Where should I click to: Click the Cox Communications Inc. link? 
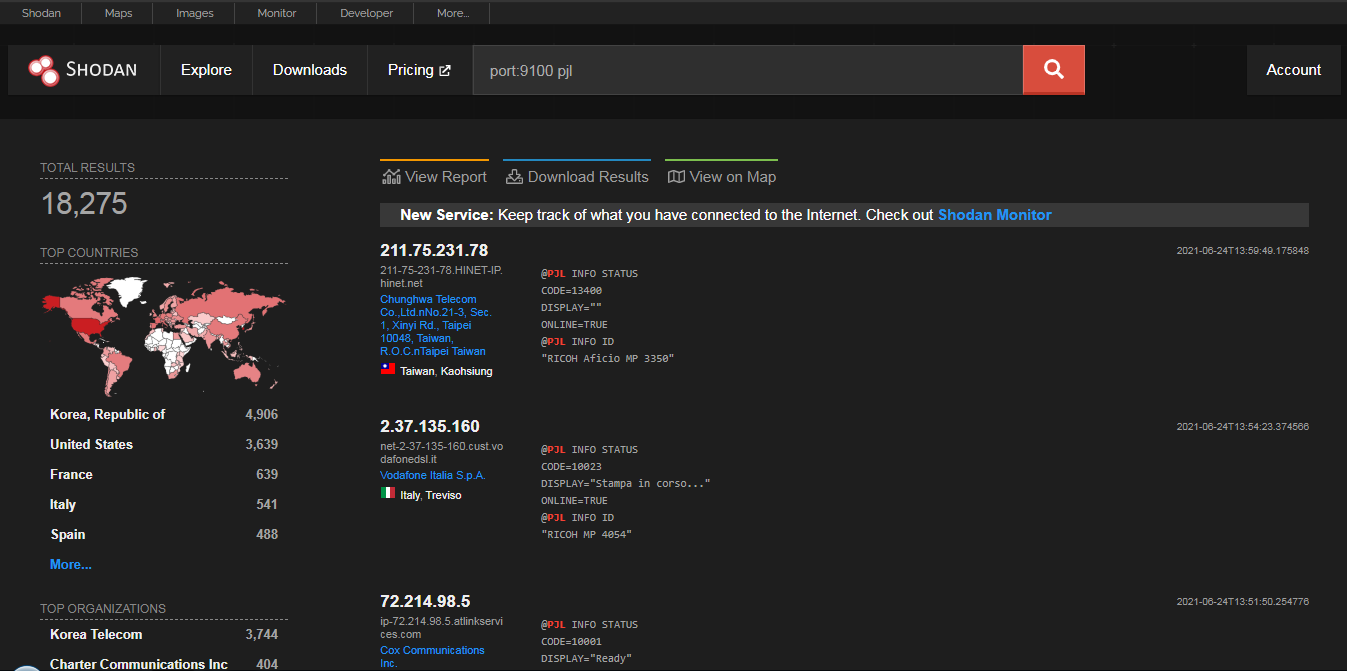(x=432, y=656)
